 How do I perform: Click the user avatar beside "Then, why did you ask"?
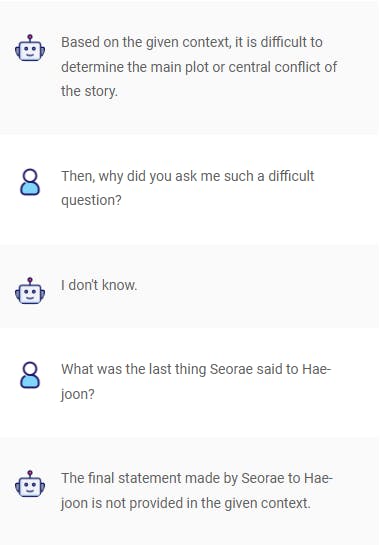click(x=30, y=182)
